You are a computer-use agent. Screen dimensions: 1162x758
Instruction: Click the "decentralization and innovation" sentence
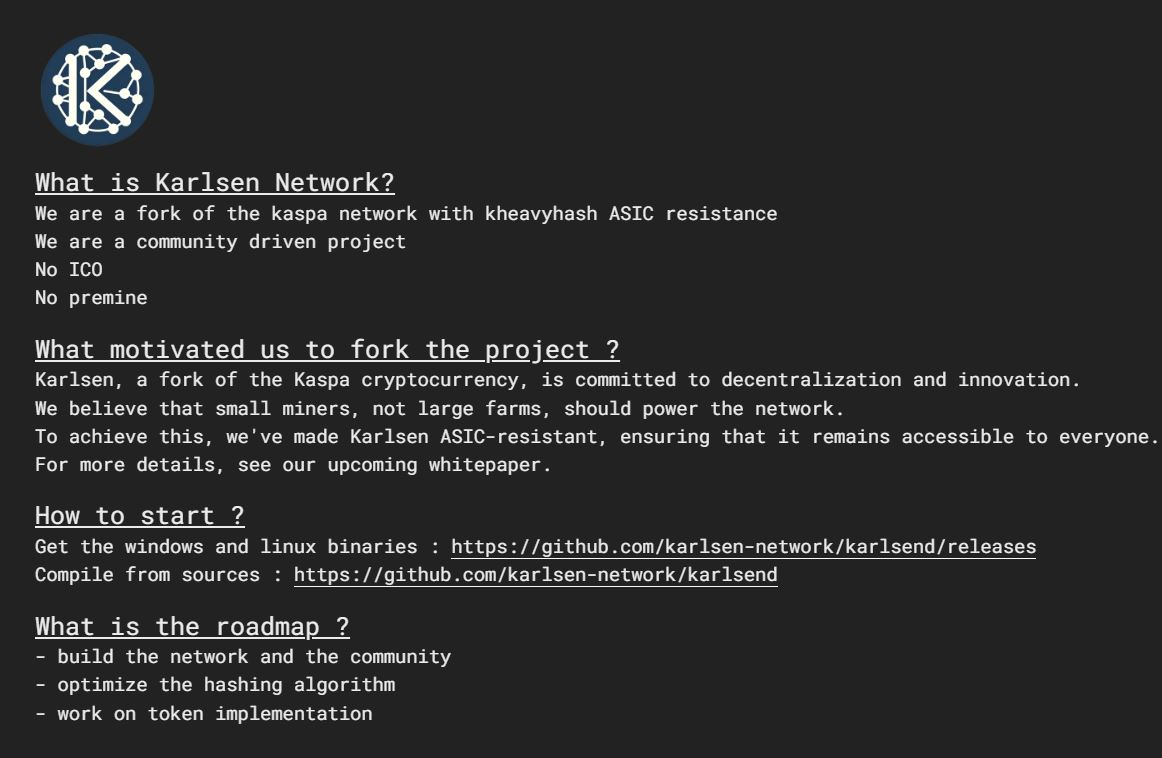[x=557, y=380]
